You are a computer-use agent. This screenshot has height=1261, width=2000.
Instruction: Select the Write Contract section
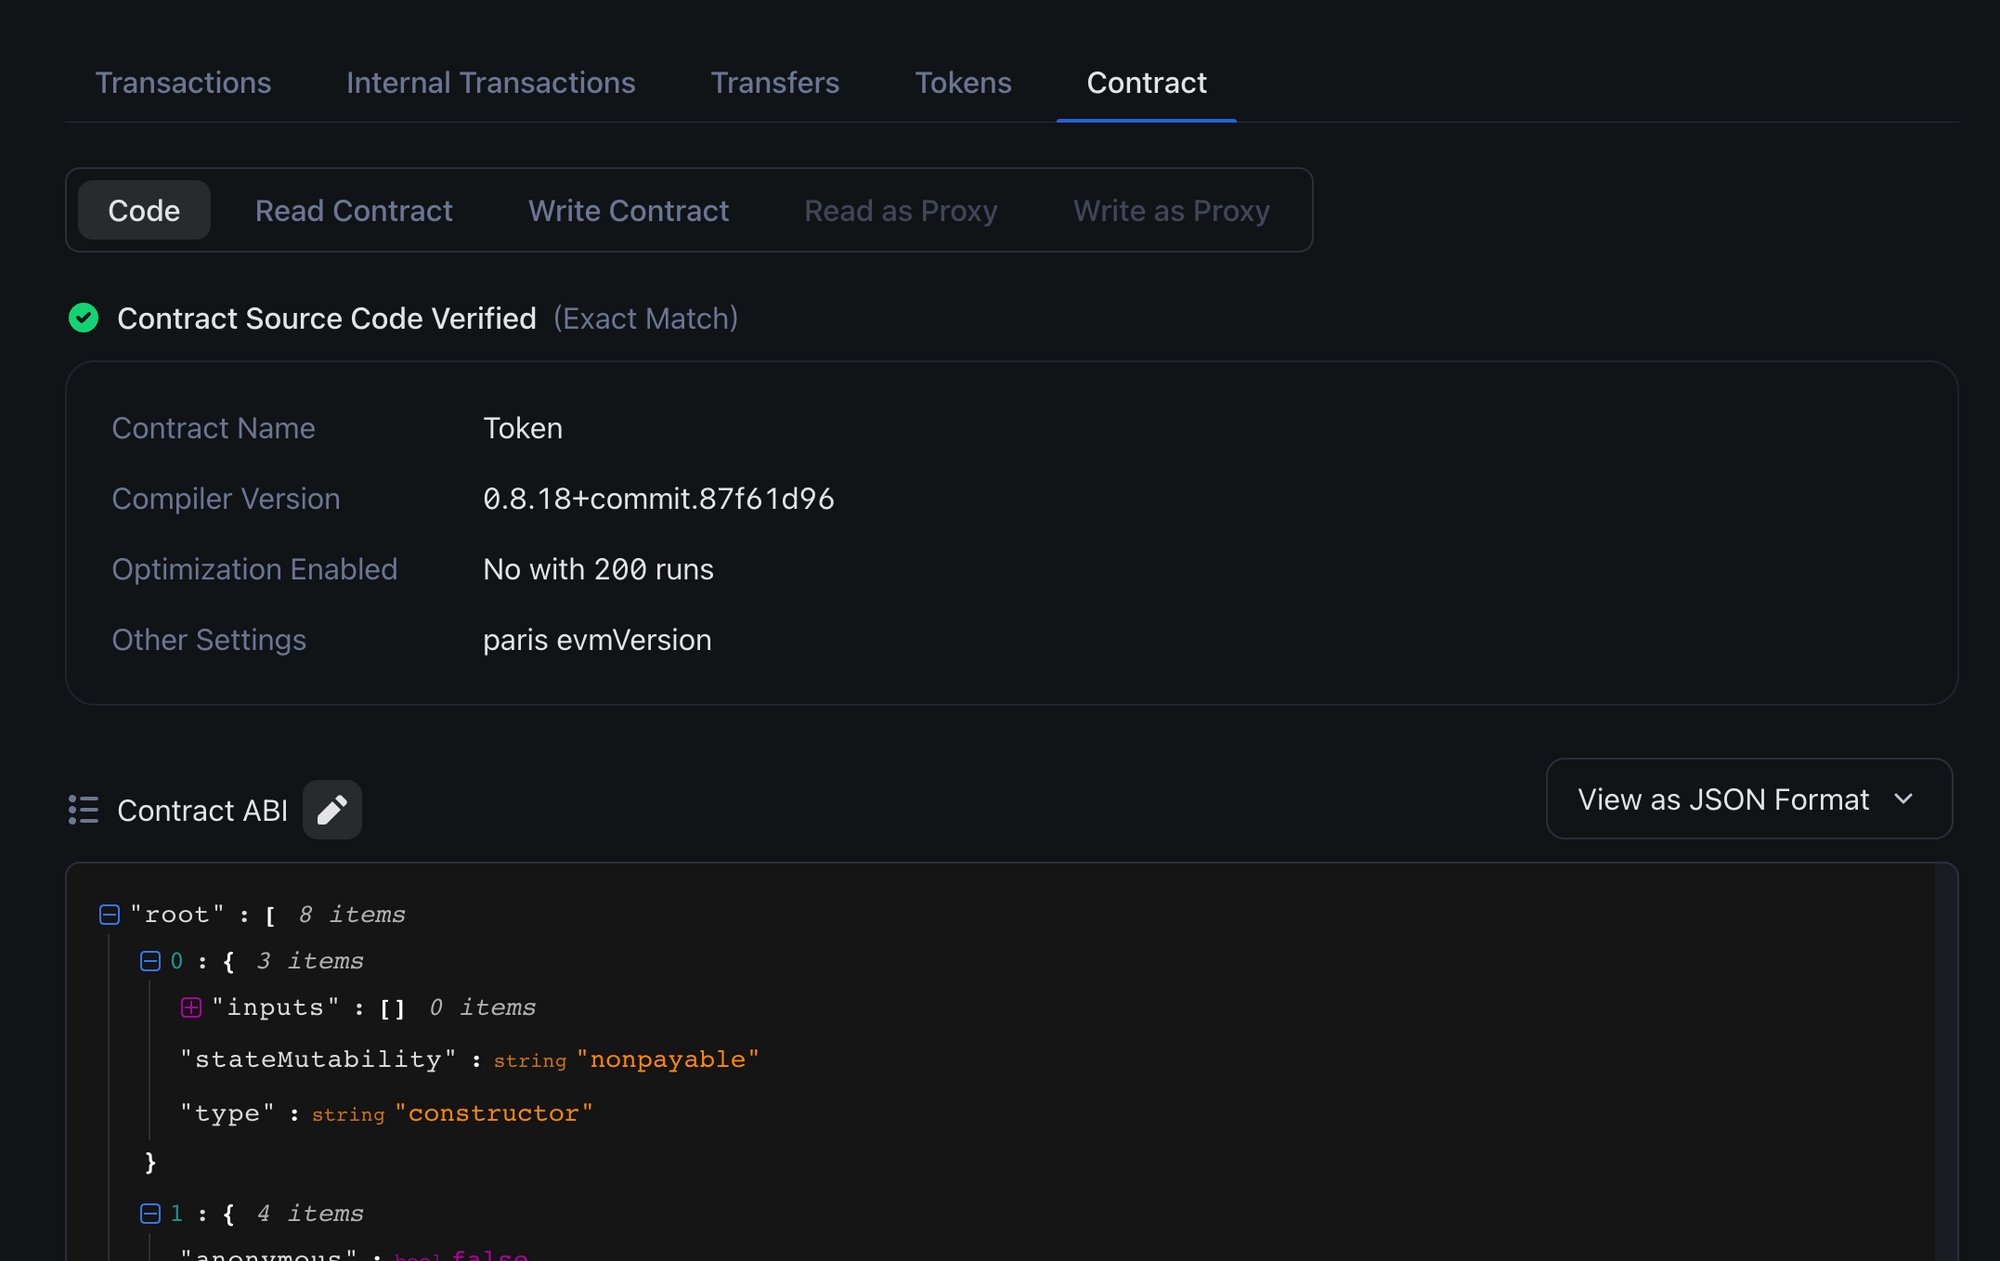628,210
